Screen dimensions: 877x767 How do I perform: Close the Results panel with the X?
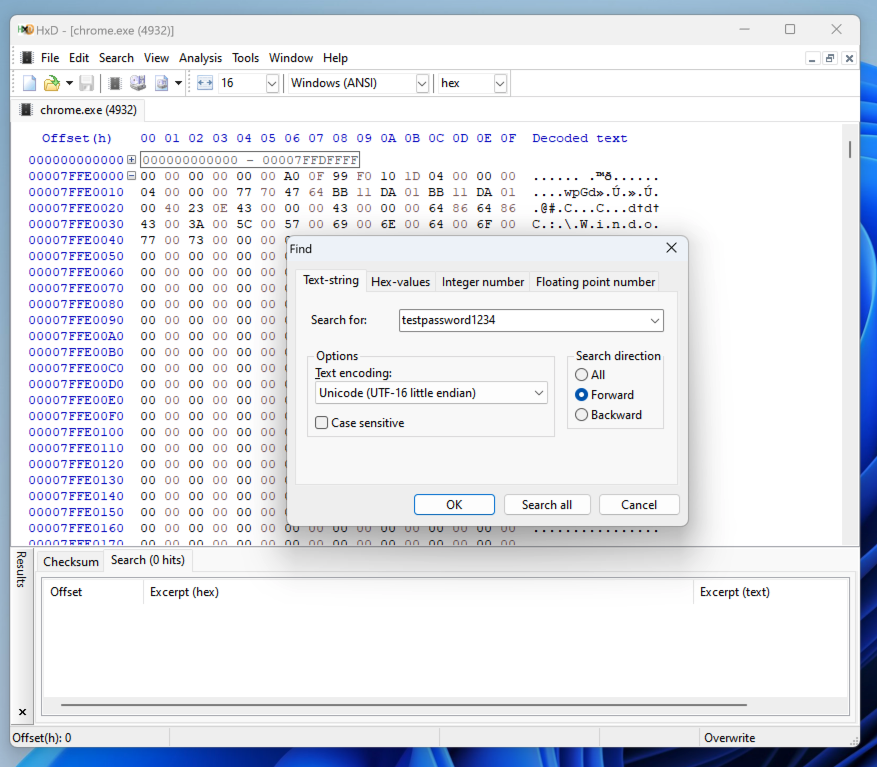click(22, 712)
